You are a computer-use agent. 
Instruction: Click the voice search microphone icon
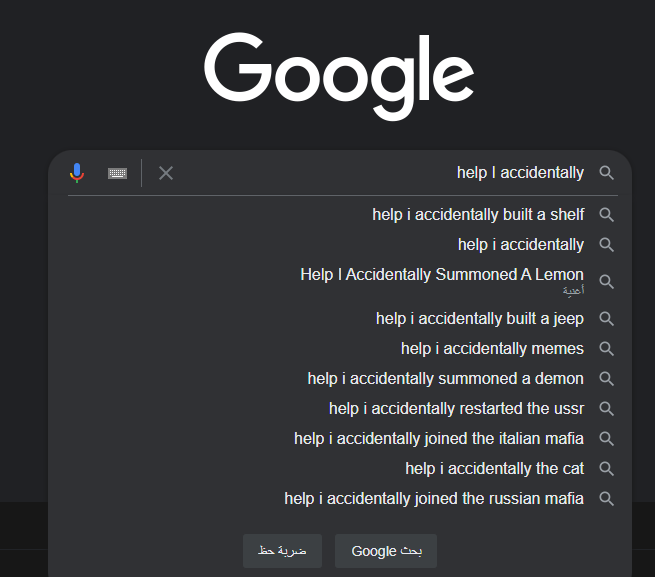tap(77, 173)
